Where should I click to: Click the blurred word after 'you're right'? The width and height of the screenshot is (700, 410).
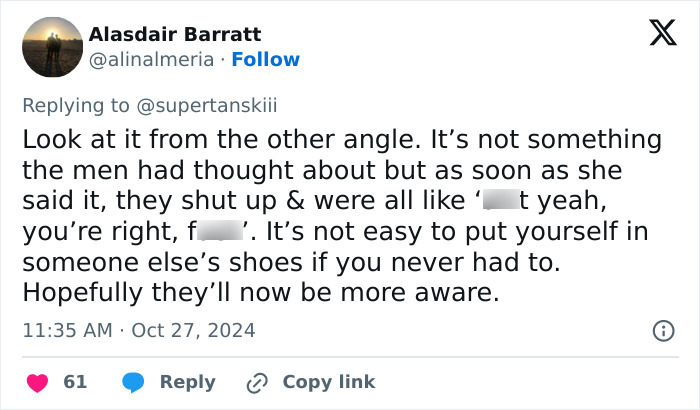[x=219, y=233]
